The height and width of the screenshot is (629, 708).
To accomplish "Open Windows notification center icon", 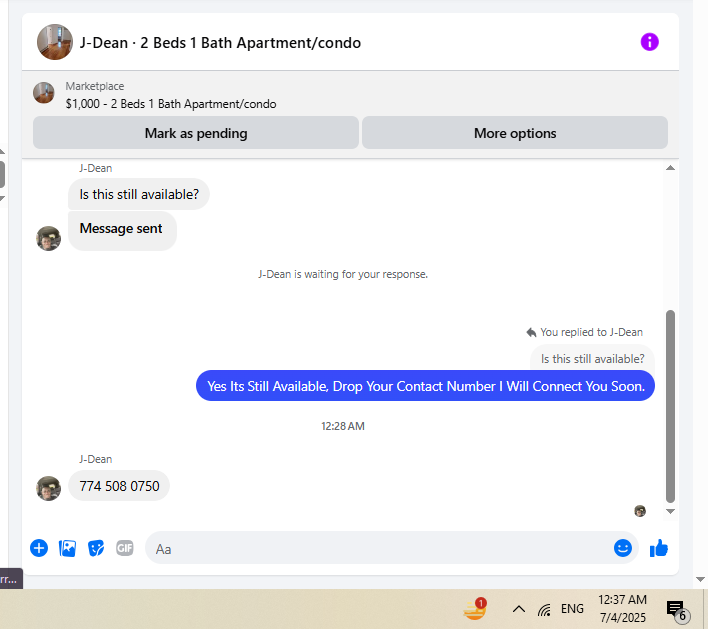I will (x=676, y=610).
